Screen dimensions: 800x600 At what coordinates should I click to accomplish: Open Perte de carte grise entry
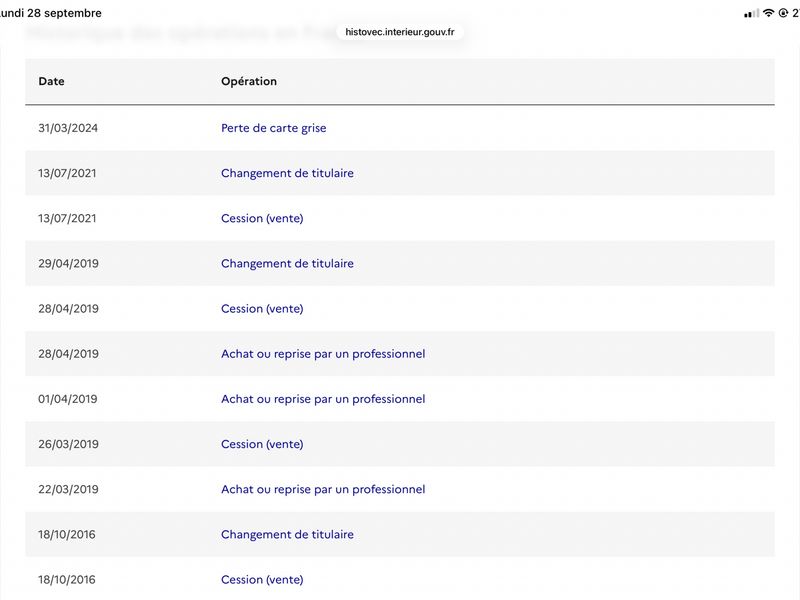click(x=273, y=128)
